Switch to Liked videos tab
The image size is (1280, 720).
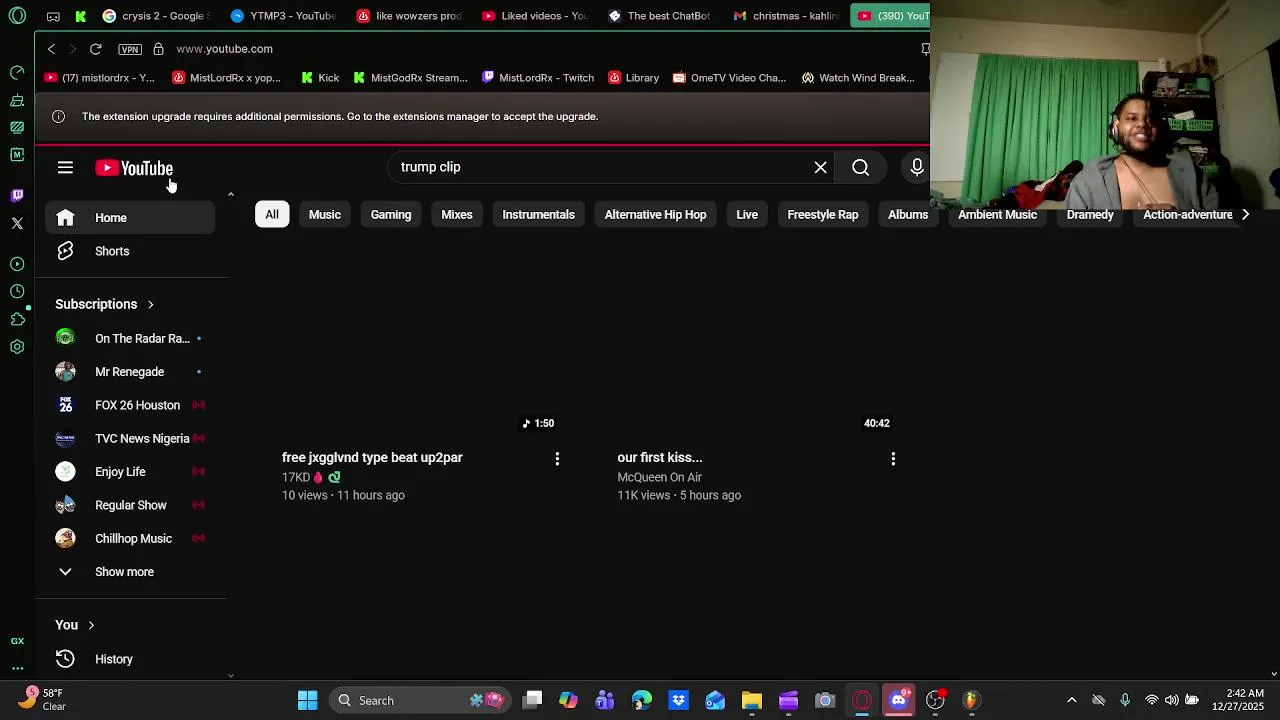click(x=535, y=16)
